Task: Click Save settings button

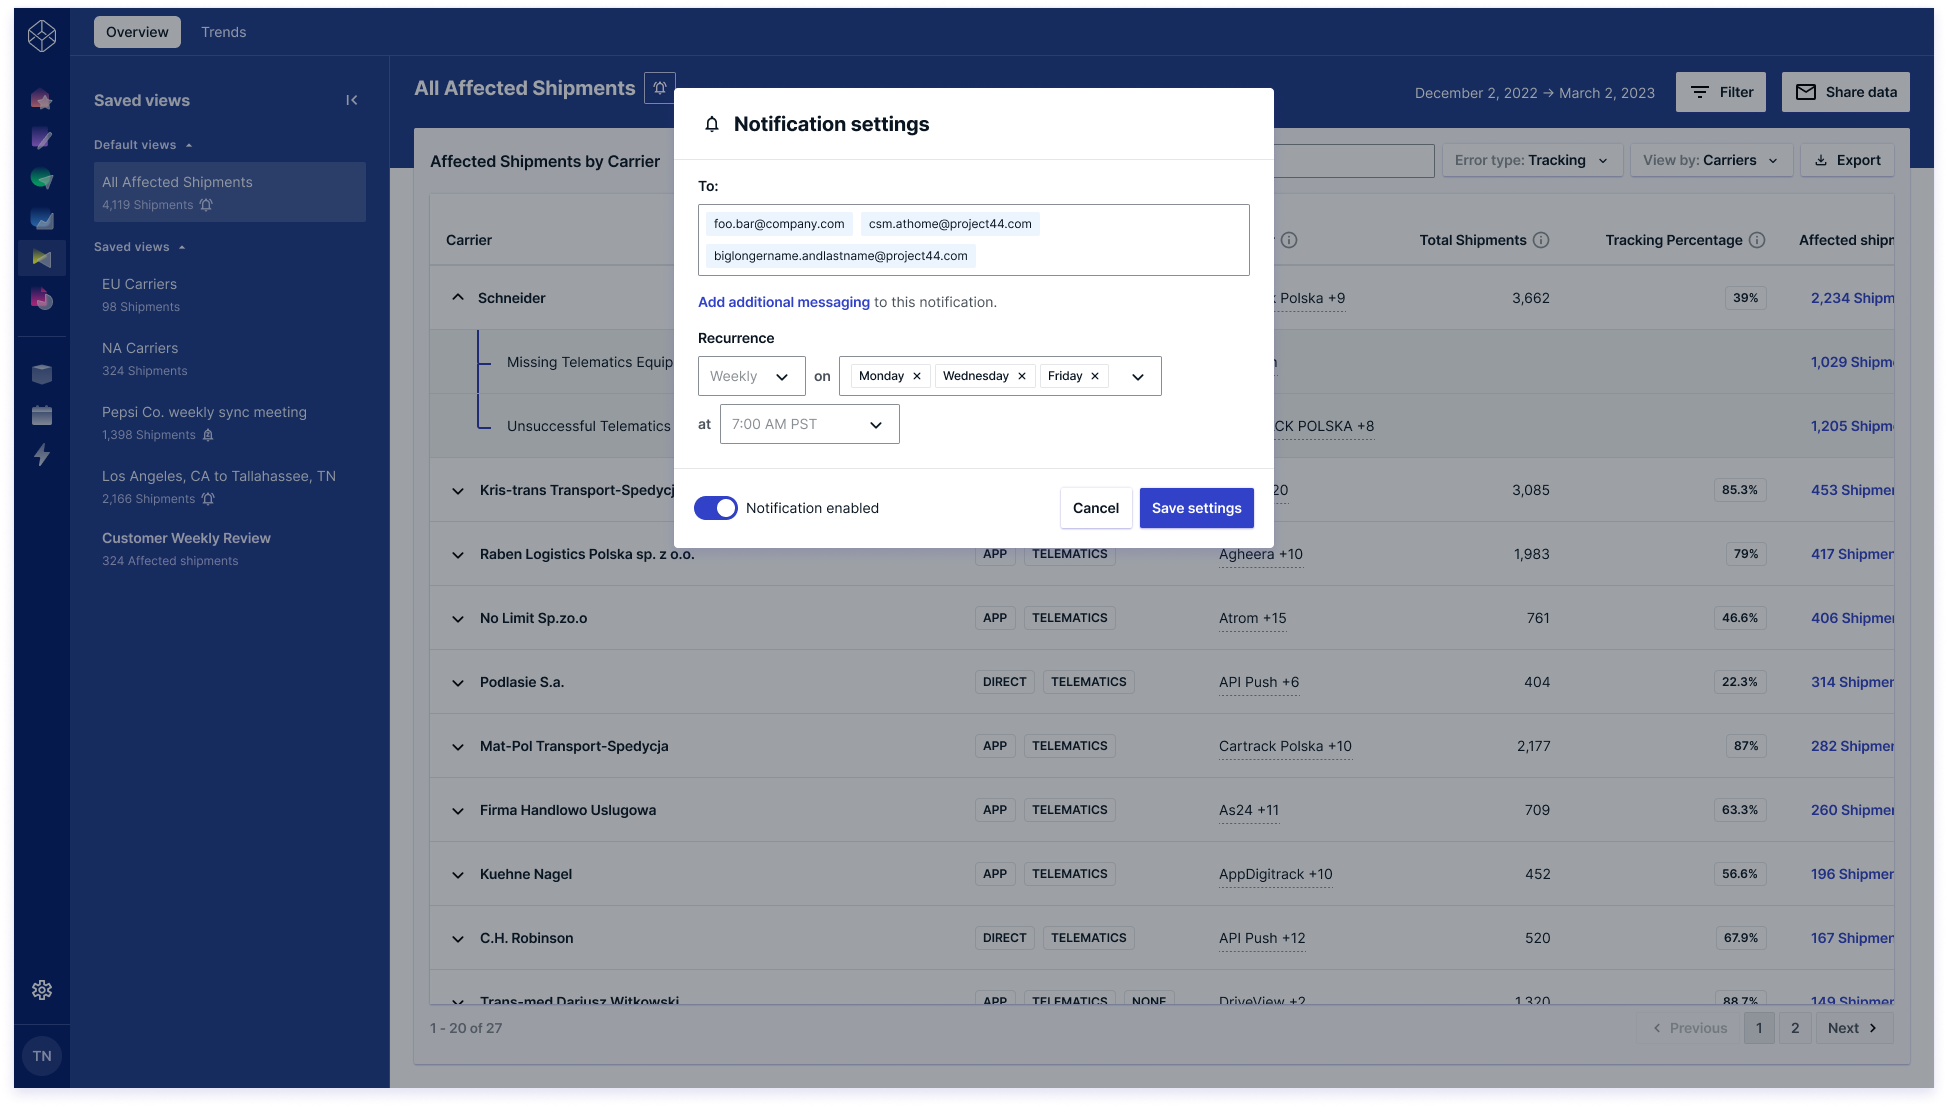Action: (1196, 508)
